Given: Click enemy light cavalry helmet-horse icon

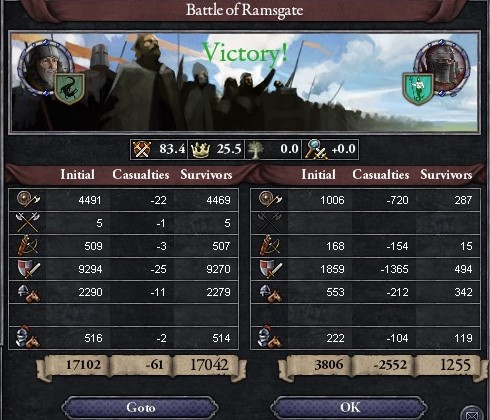Looking at the screenshot, I should (270, 293).
